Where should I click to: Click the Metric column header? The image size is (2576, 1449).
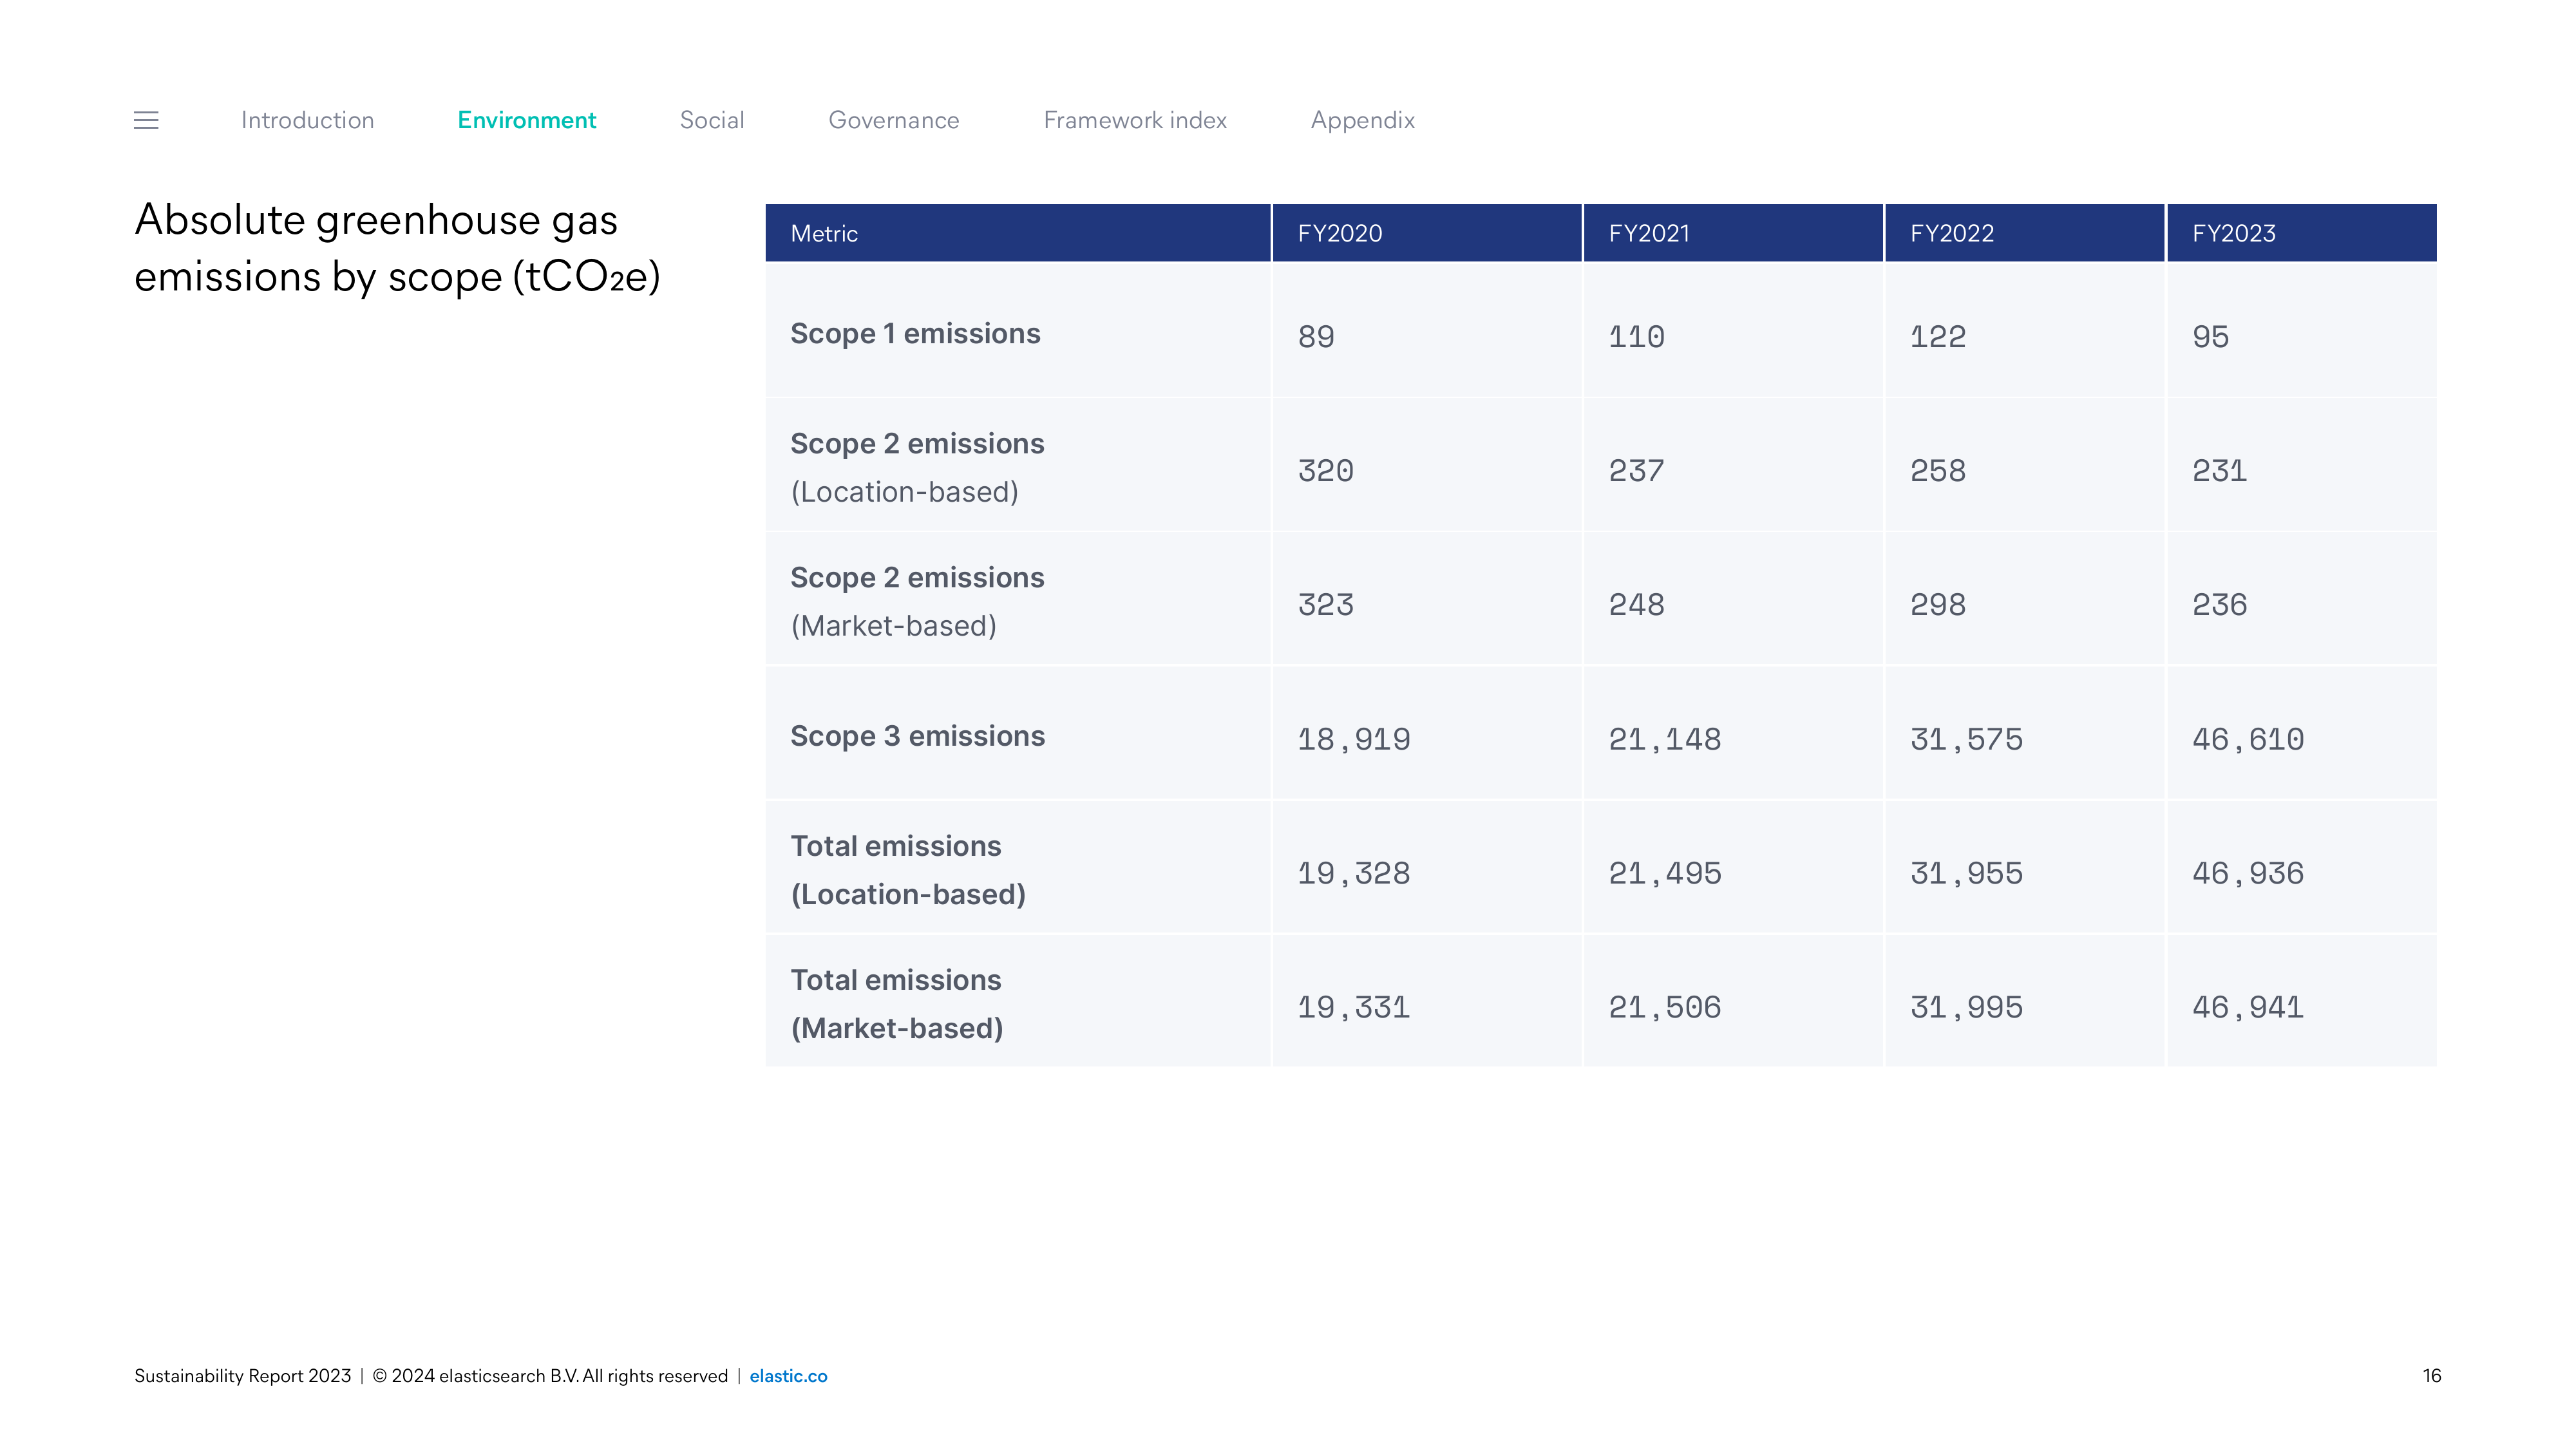click(x=1018, y=233)
